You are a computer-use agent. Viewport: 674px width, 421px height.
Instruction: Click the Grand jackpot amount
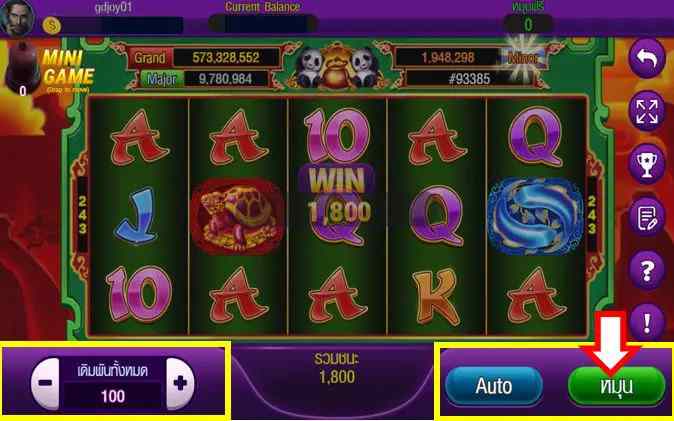click(x=226, y=58)
